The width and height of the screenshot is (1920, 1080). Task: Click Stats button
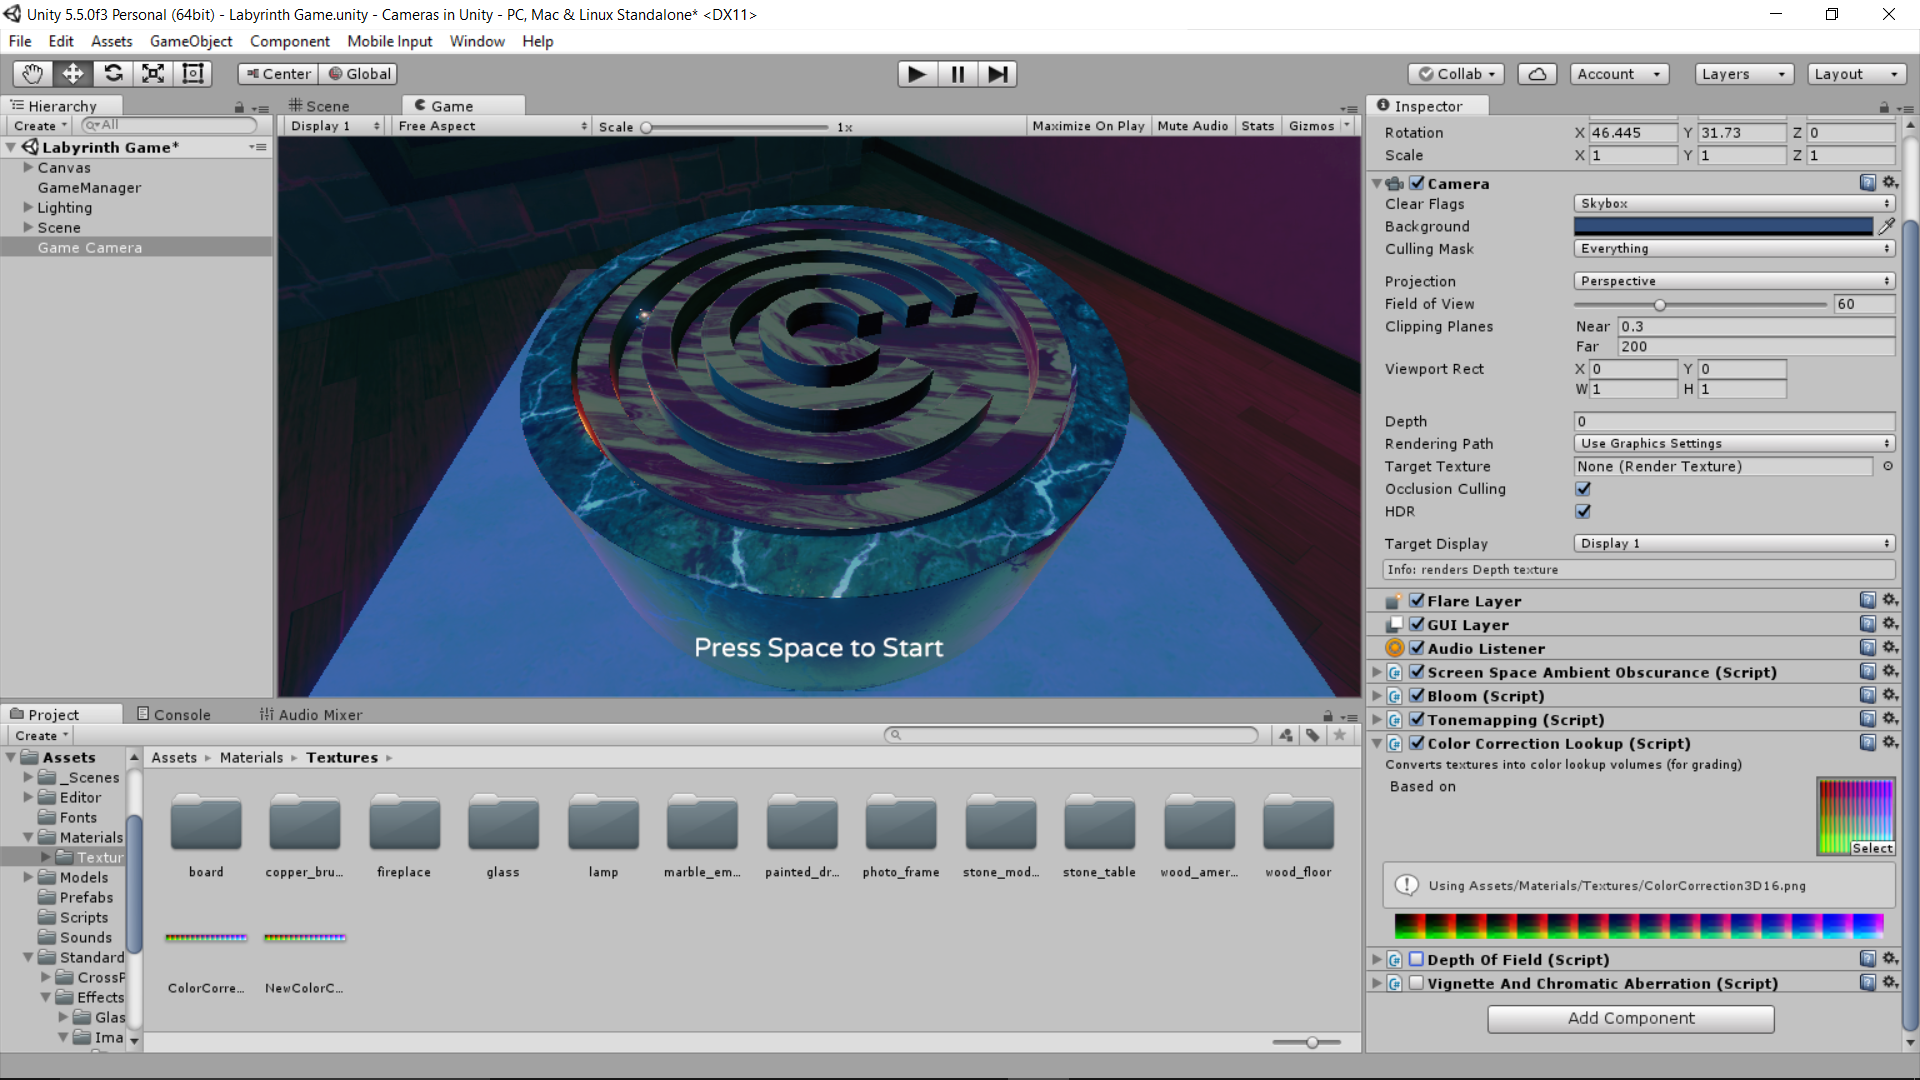(1258, 126)
